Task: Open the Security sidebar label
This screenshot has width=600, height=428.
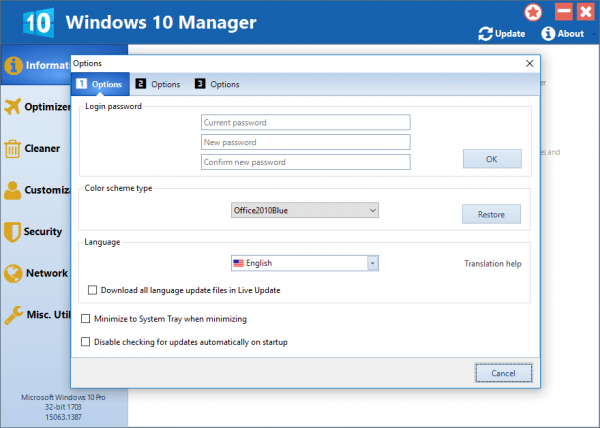Action: point(42,231)
